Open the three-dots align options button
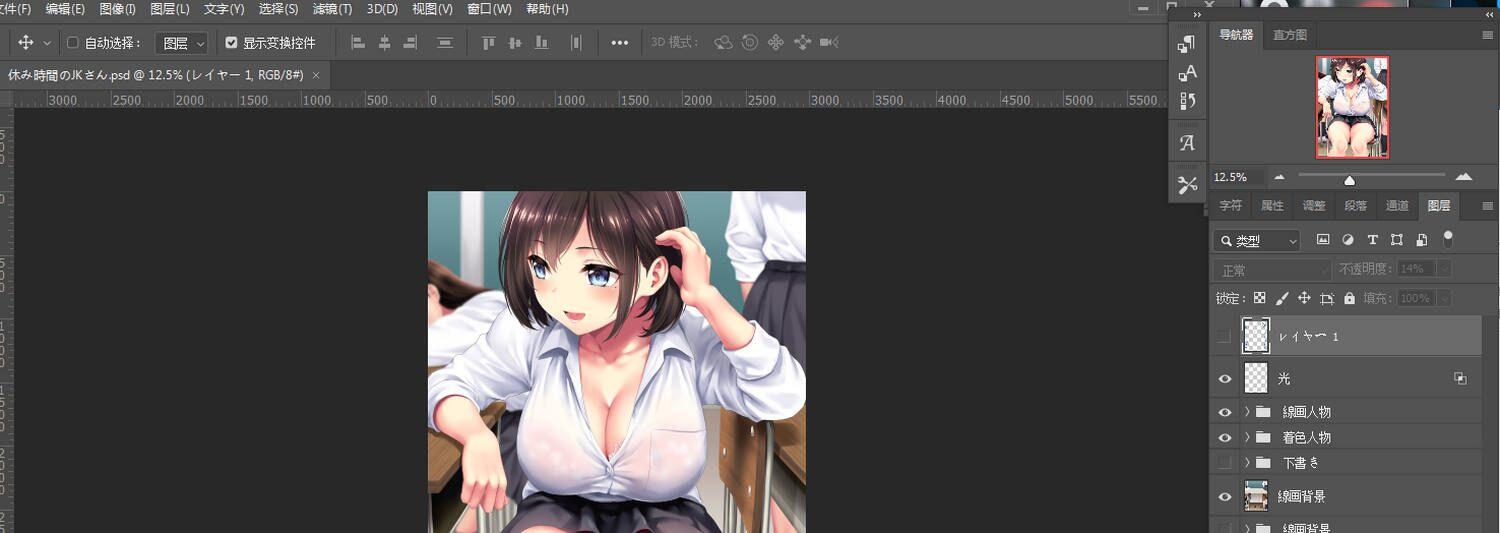This screenshot has height=533, width=1500. tap(620, 43)
